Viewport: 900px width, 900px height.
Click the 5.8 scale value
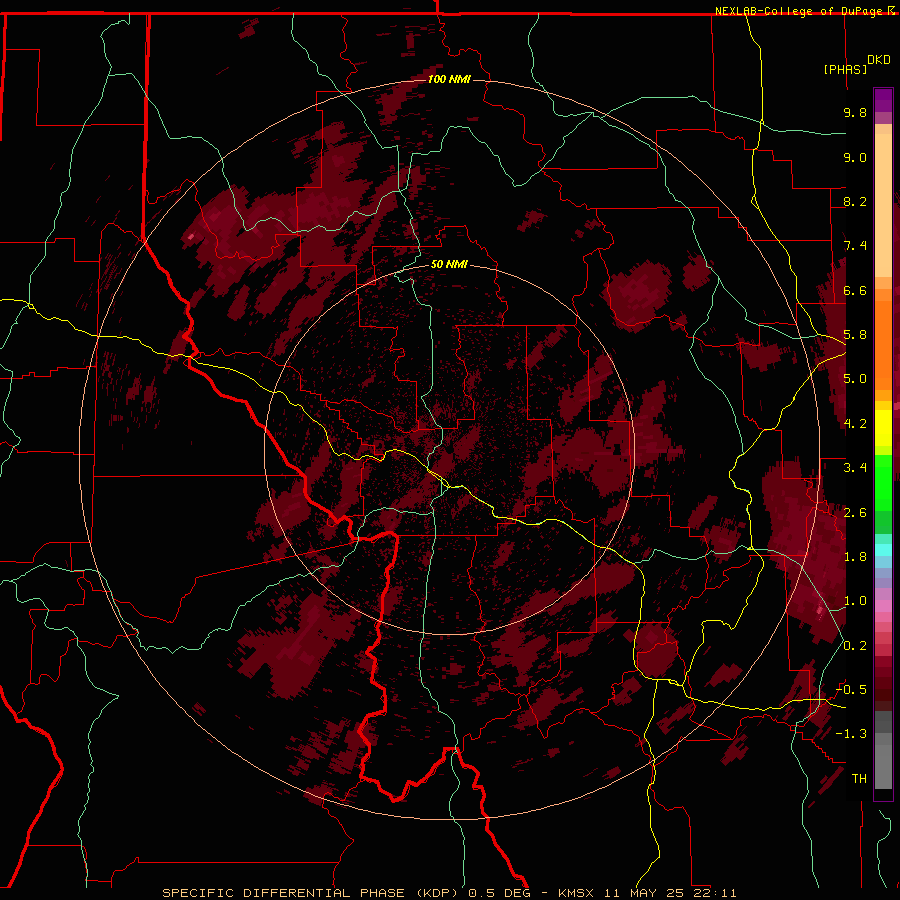[855, 335]
